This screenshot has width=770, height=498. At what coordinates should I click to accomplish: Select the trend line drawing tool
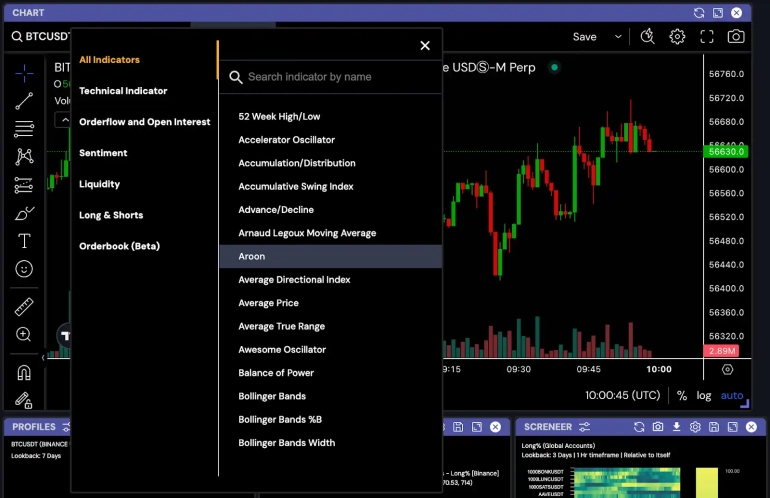[x=24, y=100]
